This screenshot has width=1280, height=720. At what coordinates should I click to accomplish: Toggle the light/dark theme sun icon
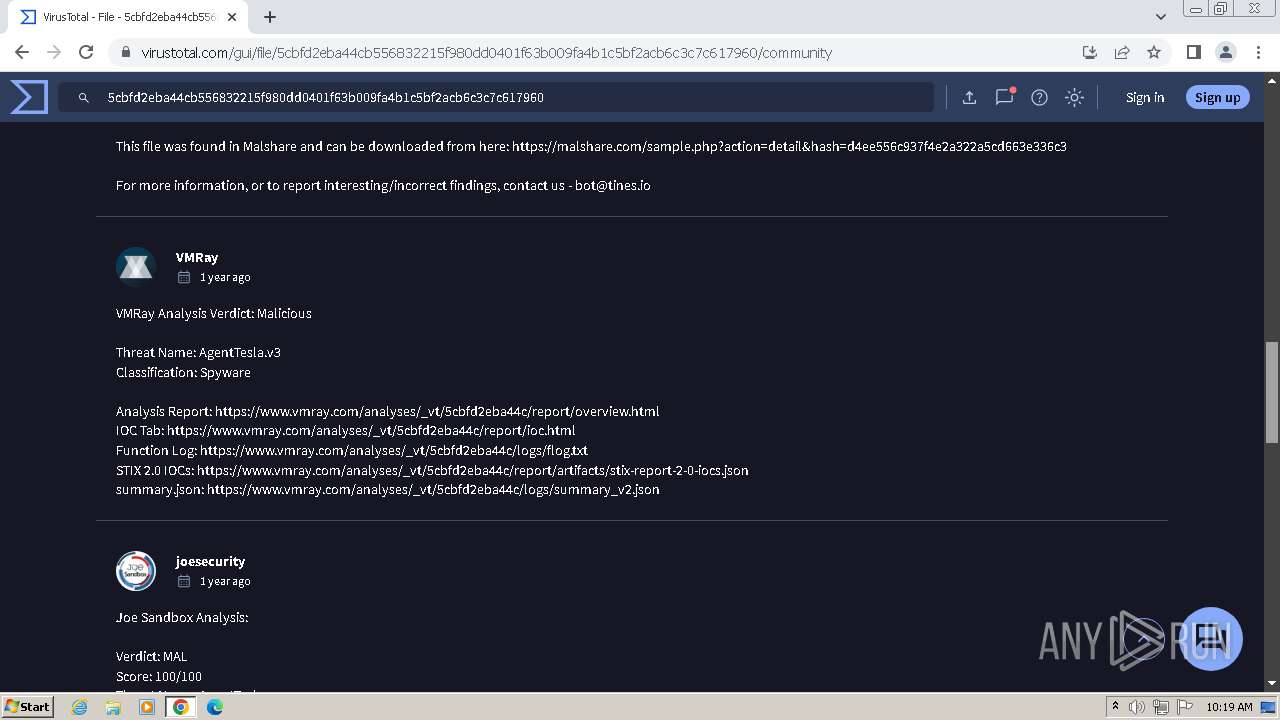coord(1074,97)
